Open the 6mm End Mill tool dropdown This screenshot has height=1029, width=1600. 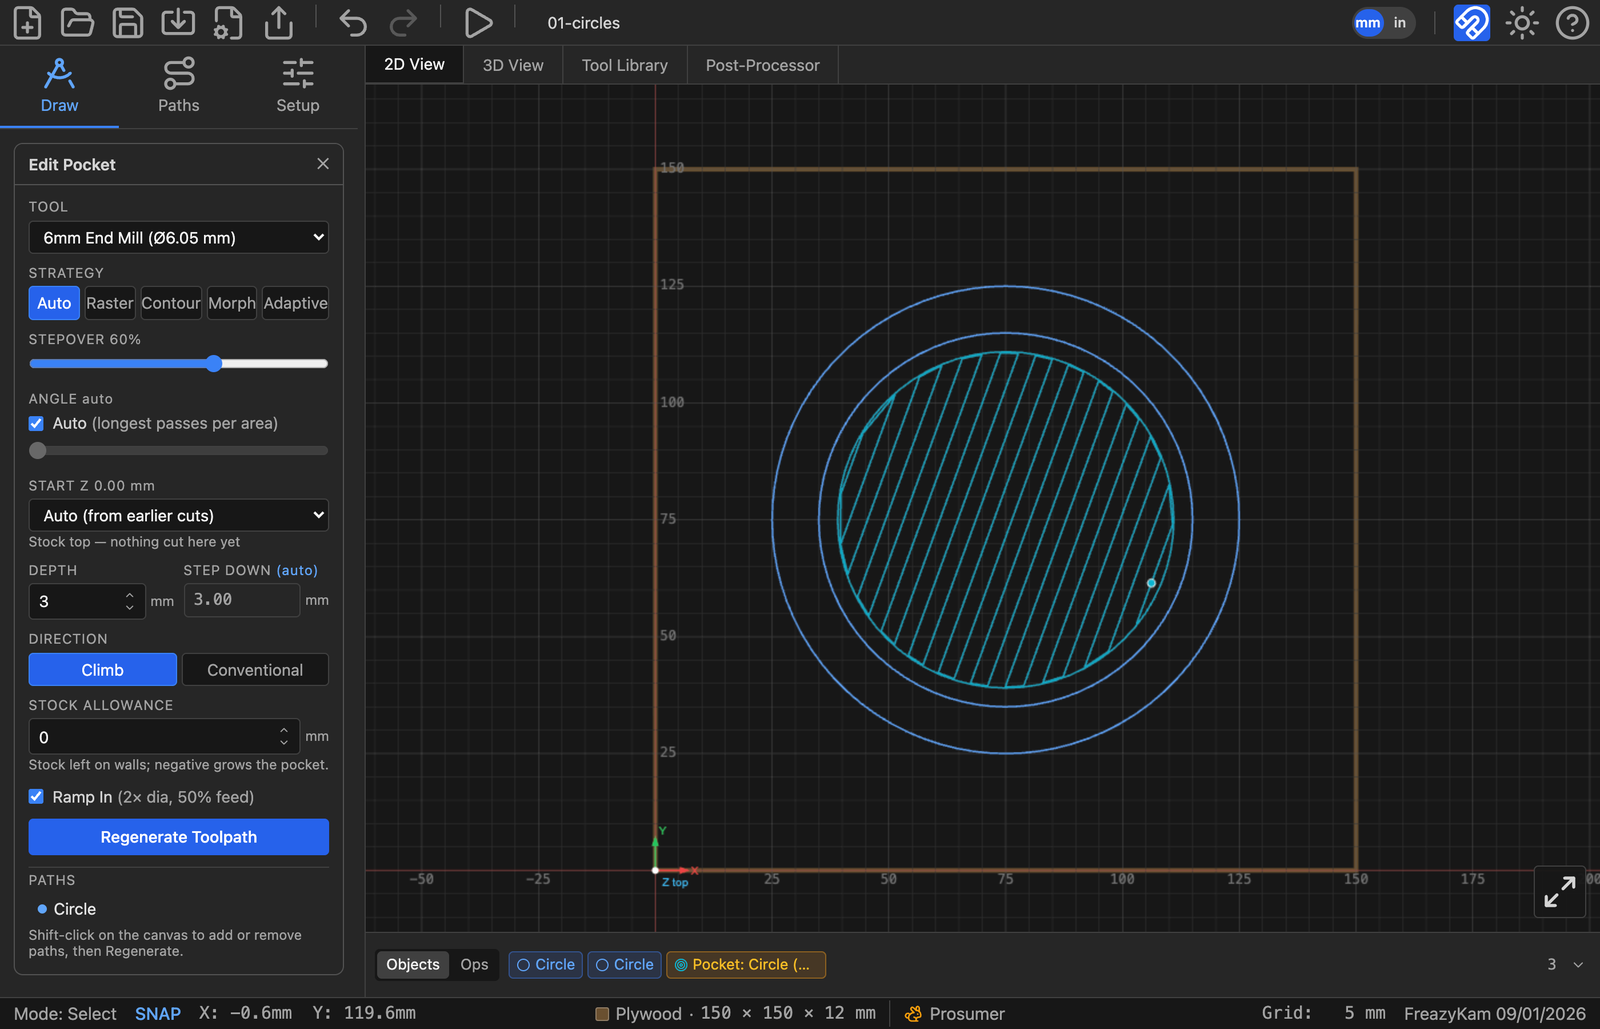point(179,238)
